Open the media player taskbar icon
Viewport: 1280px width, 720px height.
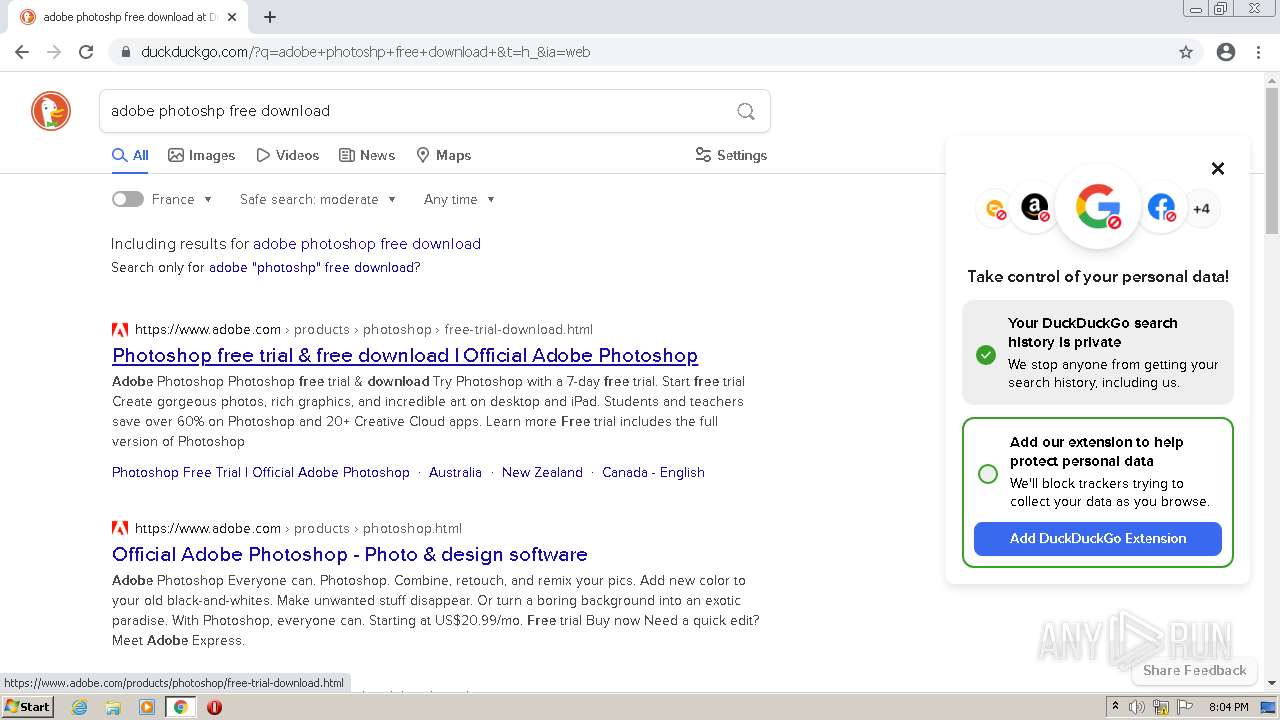pyautogui.click(x=147, y=707)
